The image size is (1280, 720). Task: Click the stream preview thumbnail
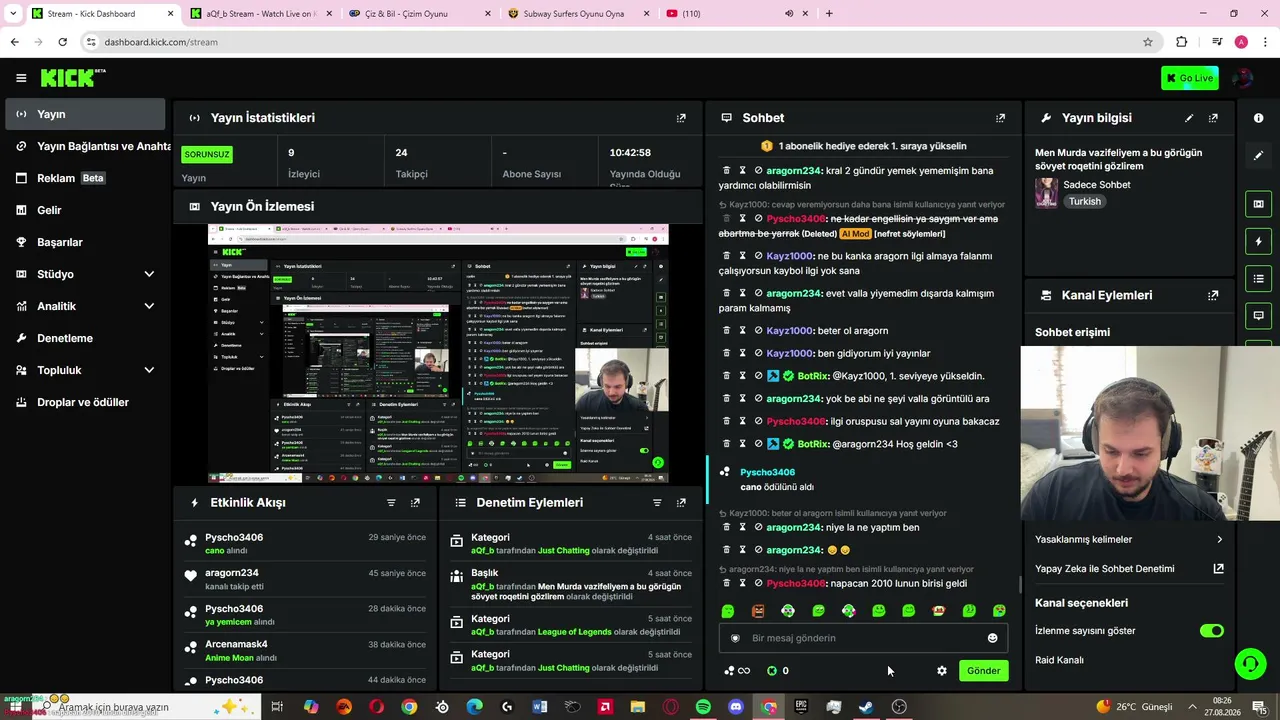pyautogui.click(x=438, y=353)
